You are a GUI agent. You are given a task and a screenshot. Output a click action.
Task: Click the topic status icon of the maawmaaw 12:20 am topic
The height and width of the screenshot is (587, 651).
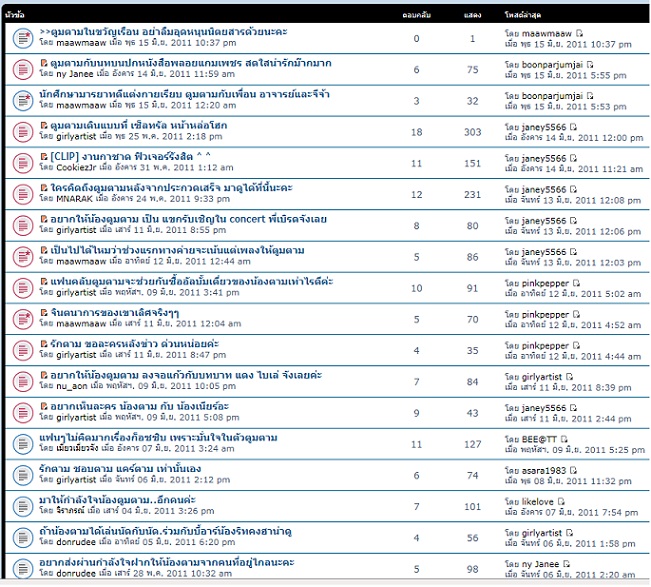tap(23, 101)
